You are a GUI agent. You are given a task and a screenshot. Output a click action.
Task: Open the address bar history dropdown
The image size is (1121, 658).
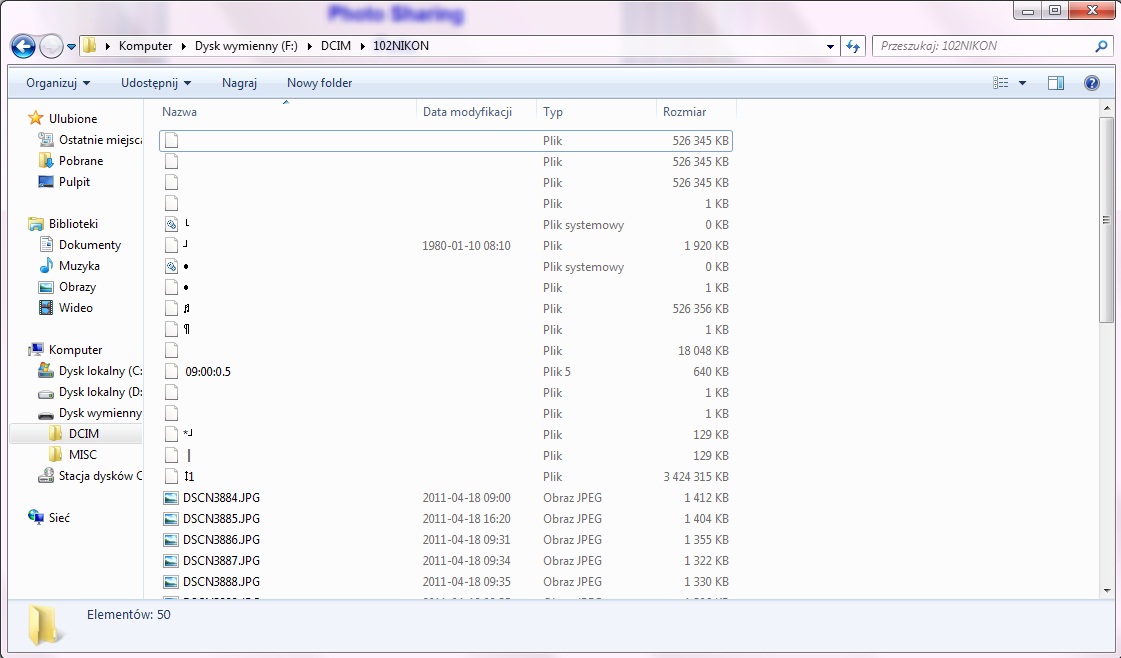(x=830, y=46)
